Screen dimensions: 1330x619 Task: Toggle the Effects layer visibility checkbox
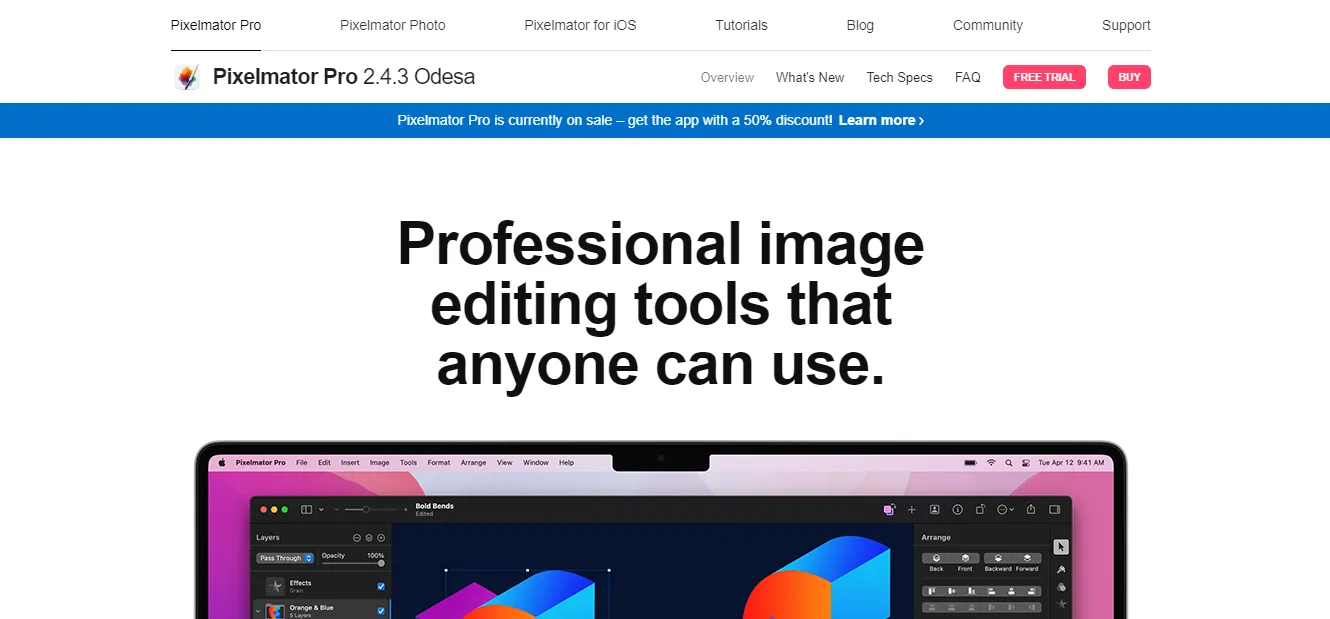[381, 586]
